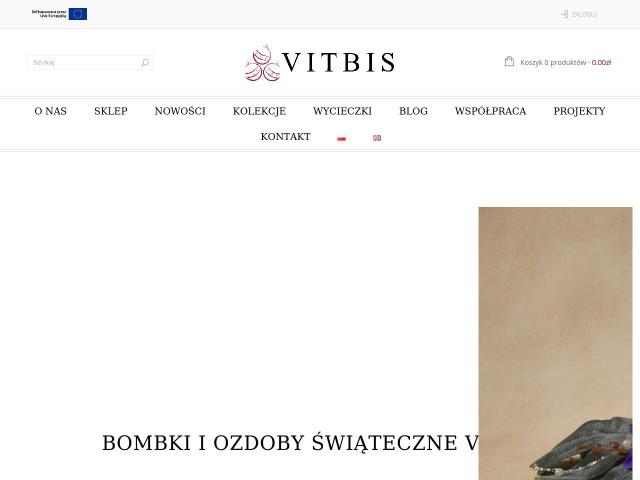Open the Koszyk 0 produktów cart link
Image resolution: width=640 pixels, height=480 pixels.
click(566, 62)
